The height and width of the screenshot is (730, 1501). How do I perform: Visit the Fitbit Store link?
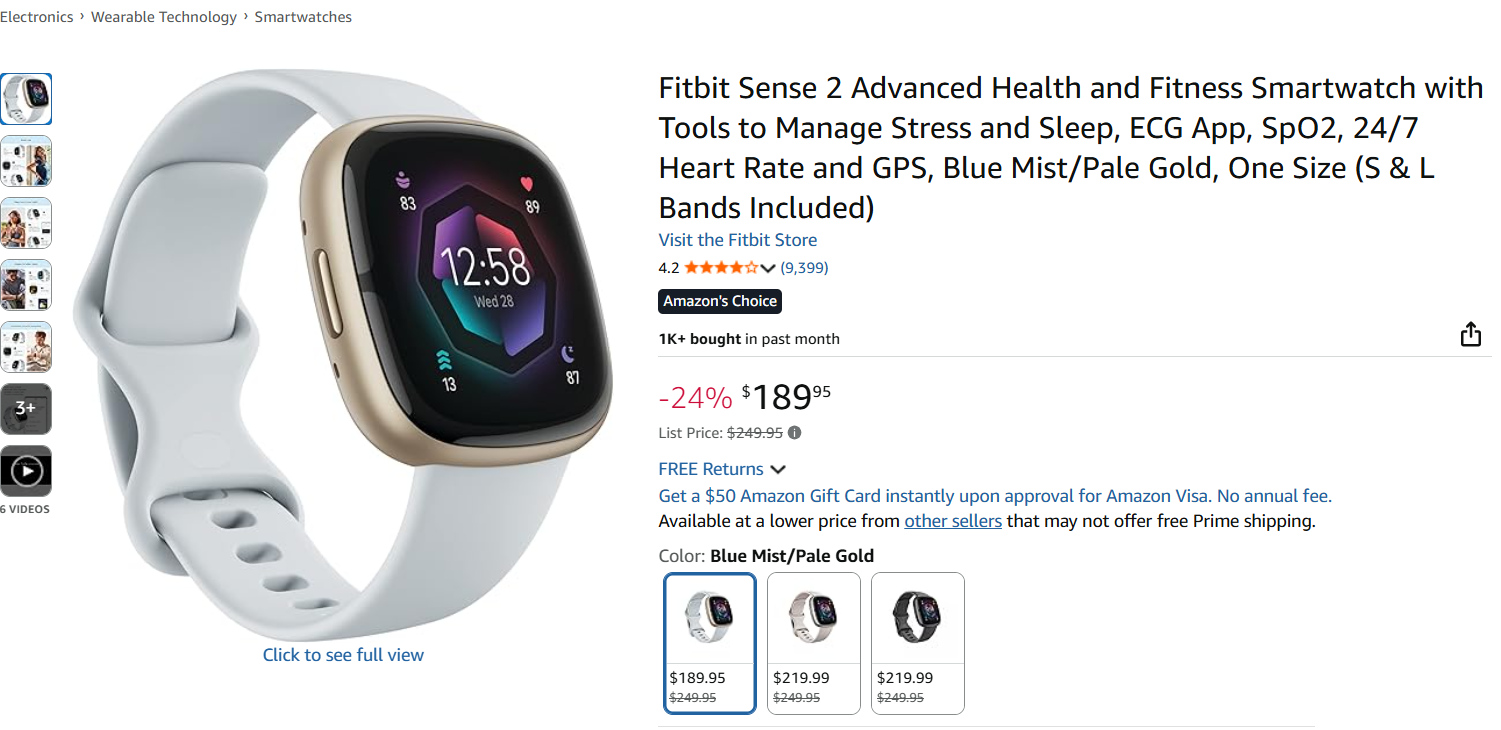pos(737,240)
